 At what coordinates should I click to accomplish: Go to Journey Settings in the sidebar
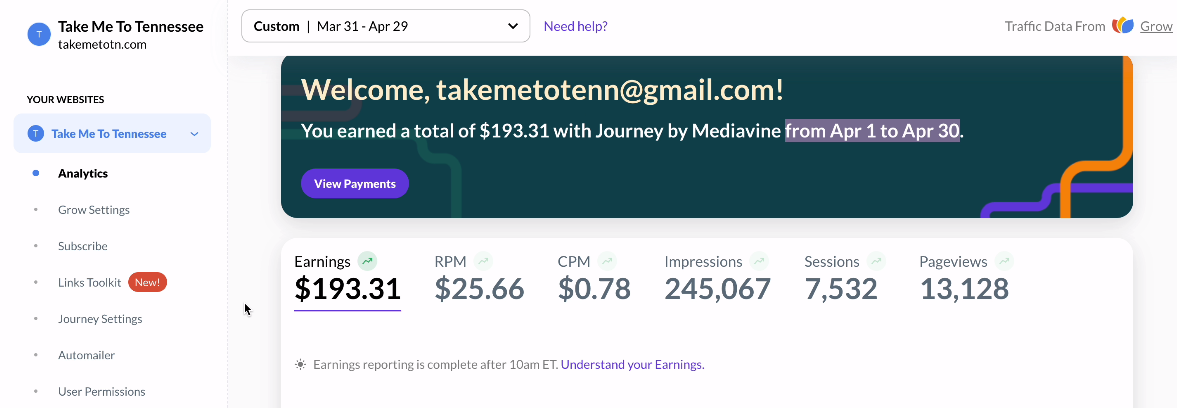pos(100,319)
